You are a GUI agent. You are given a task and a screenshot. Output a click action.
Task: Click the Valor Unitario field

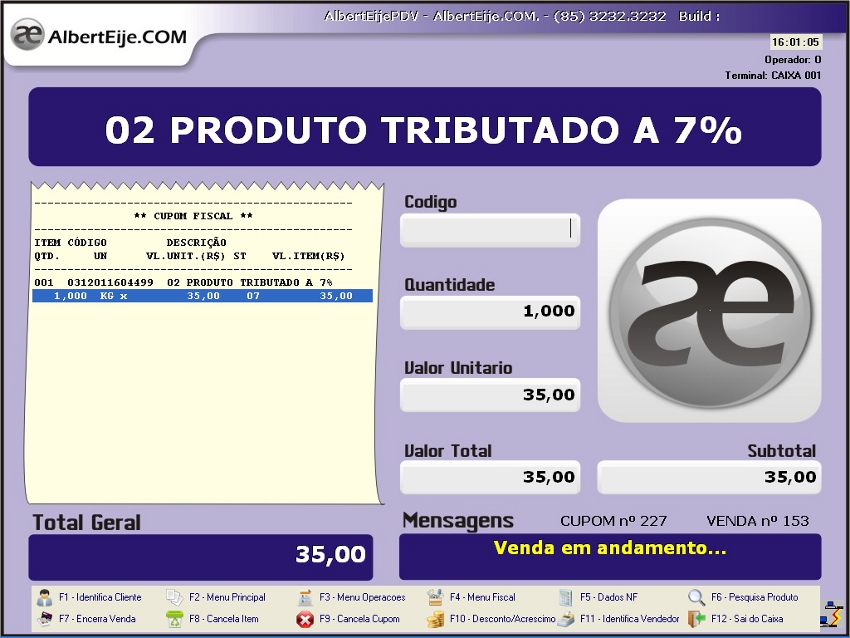490,395
